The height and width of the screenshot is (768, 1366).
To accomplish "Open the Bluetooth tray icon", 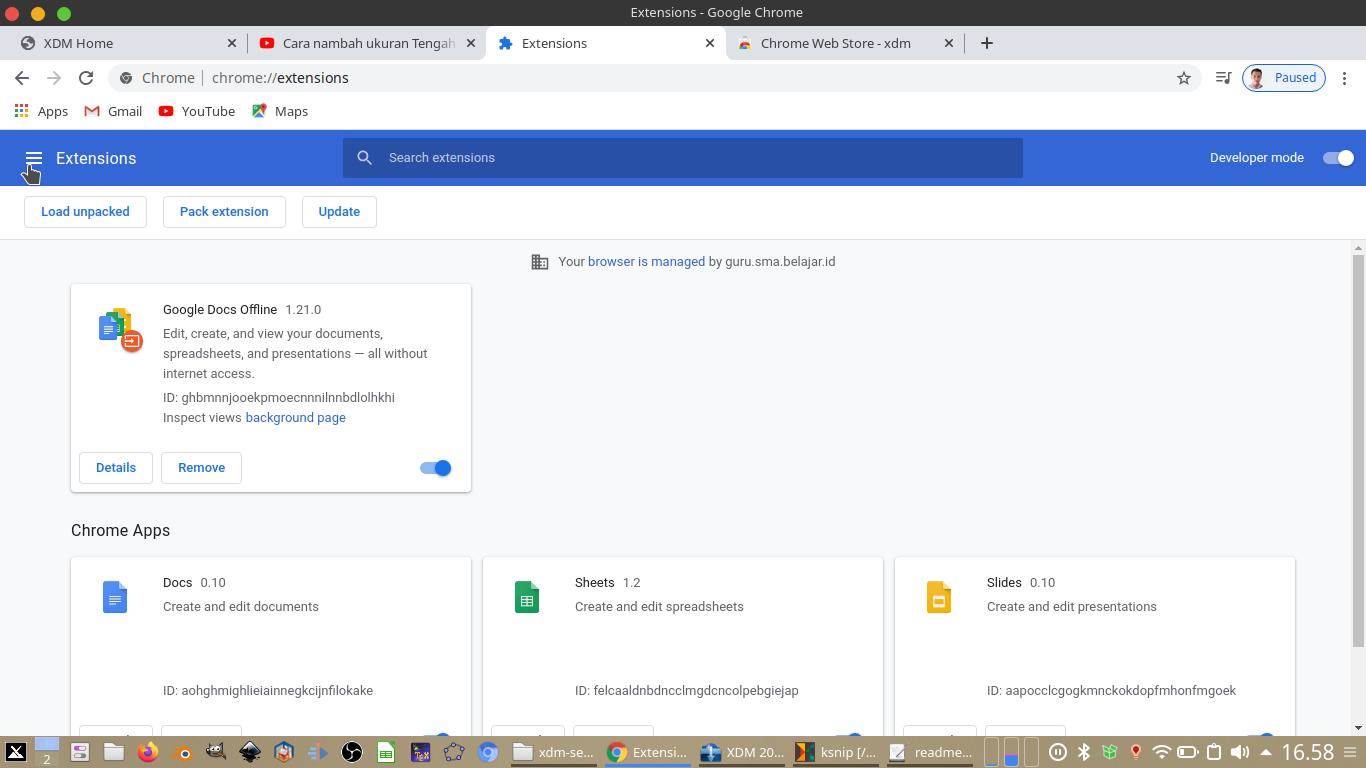I will (x=1083, y=752).
